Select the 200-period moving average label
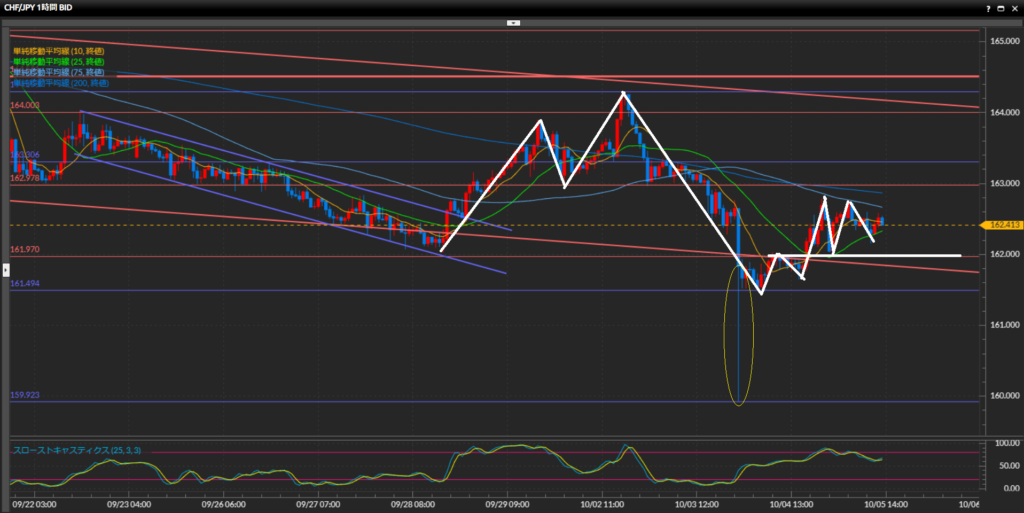Viewport: 1024px width, 513px height. click(x=60, y=84)
